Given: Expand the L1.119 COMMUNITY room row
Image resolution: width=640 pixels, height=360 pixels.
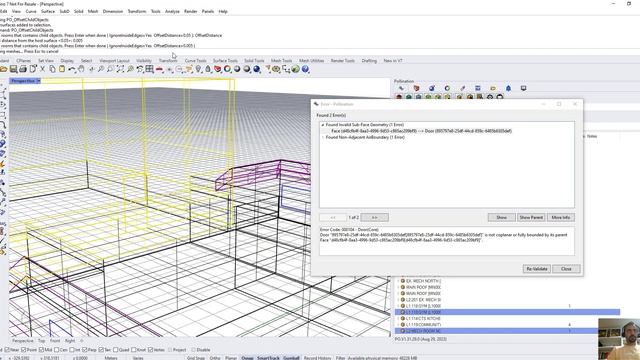Looking at the screenshot, I should pos(398,324).
